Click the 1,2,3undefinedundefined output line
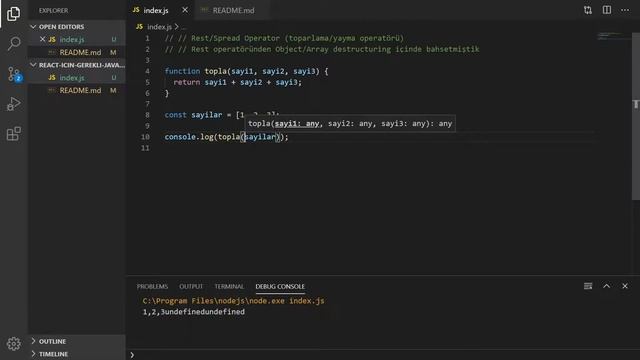The image size is (640, 360). click(194, 312)
